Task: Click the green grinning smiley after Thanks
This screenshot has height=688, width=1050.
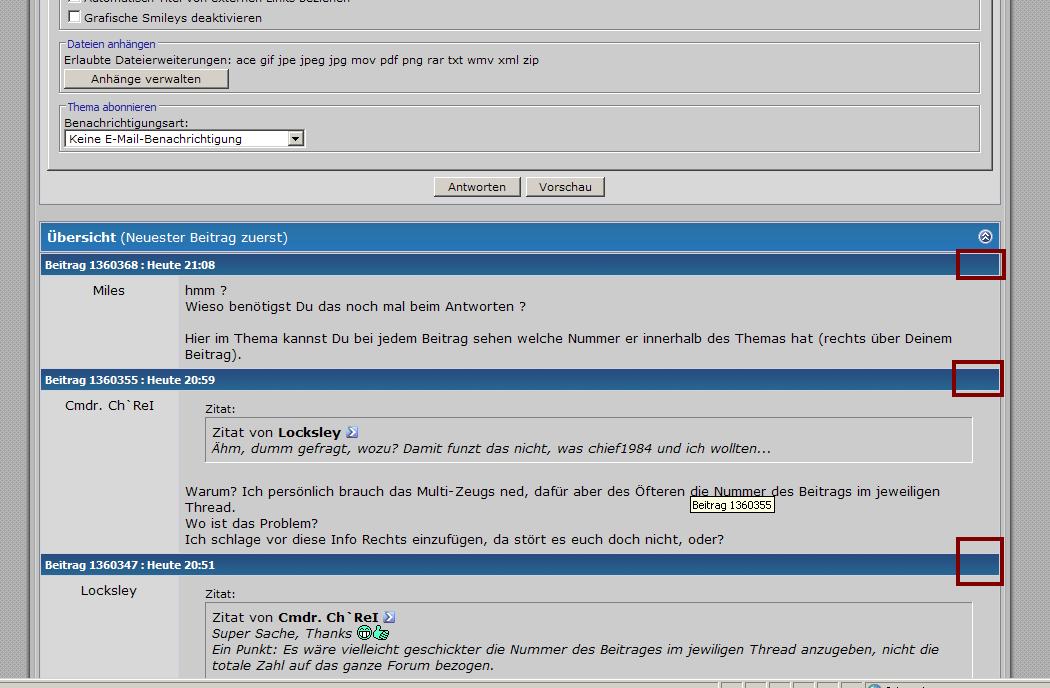Action: coord(365,633)
